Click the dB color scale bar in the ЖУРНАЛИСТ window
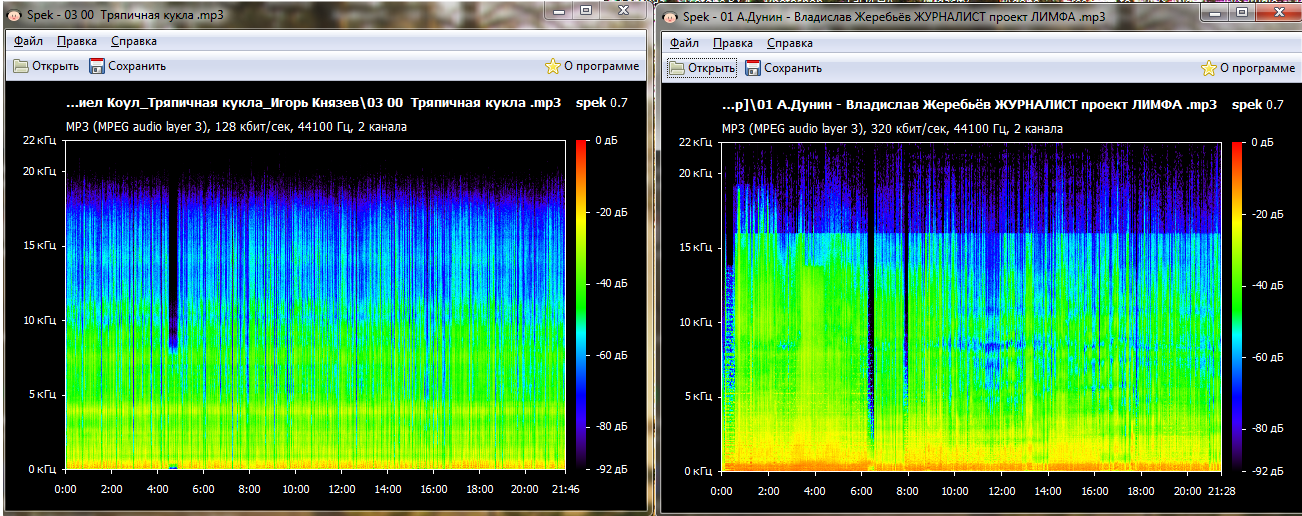This screenshot has height=516, width=1302. [1237, 305]
